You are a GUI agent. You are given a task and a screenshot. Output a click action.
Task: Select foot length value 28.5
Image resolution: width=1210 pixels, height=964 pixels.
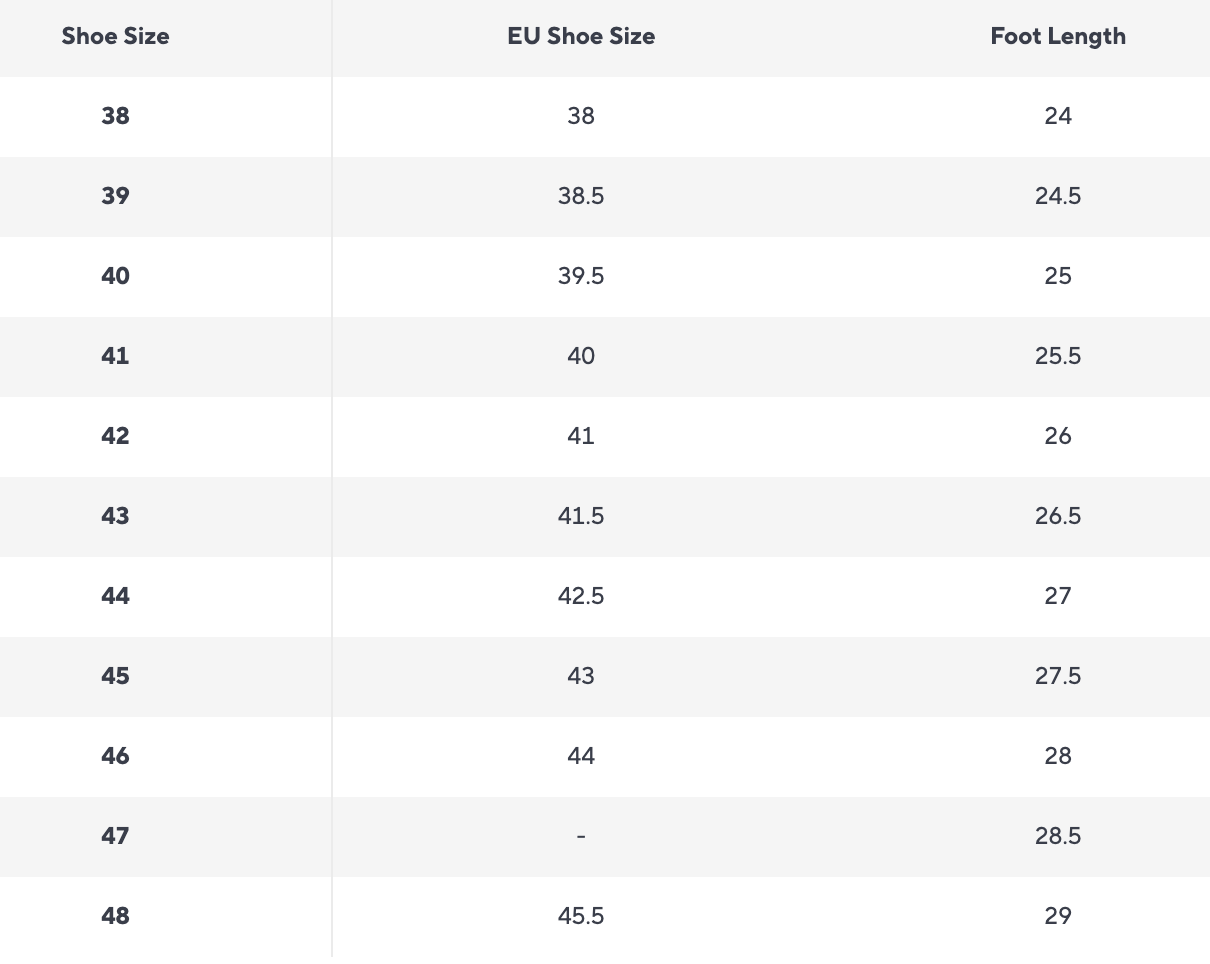coord(1058,836)
